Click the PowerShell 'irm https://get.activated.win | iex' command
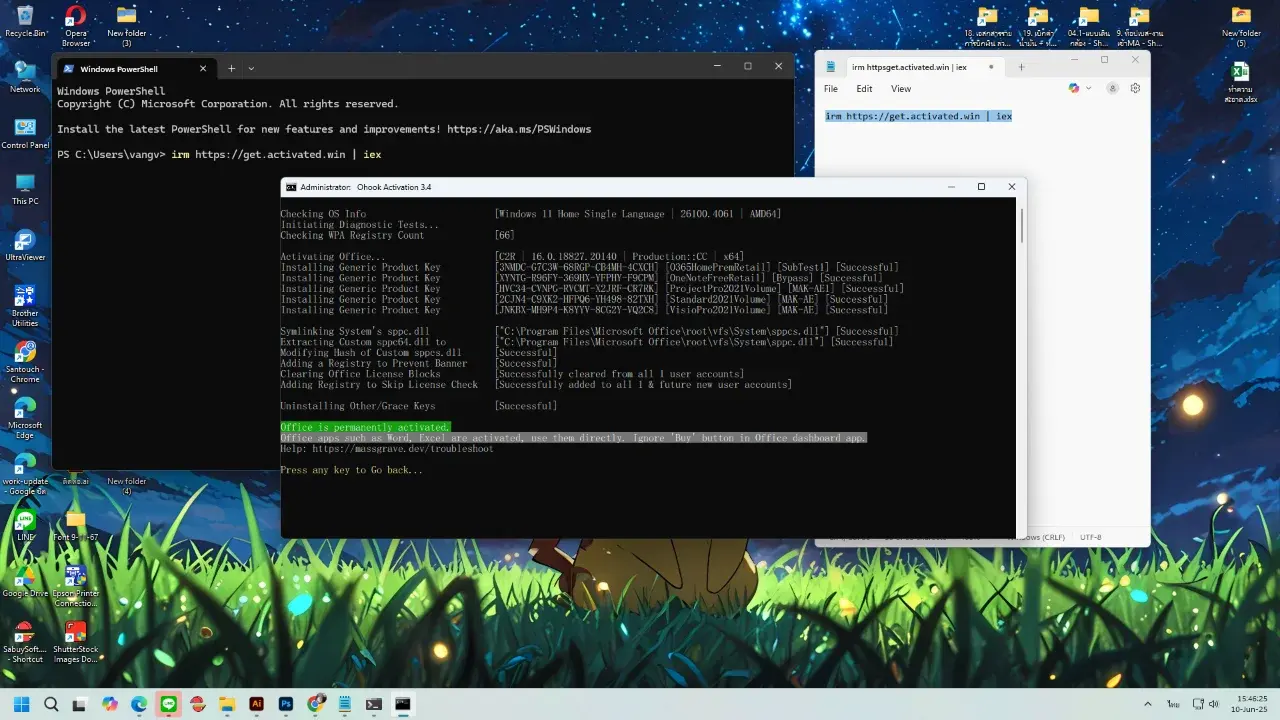 click(276, 154)
